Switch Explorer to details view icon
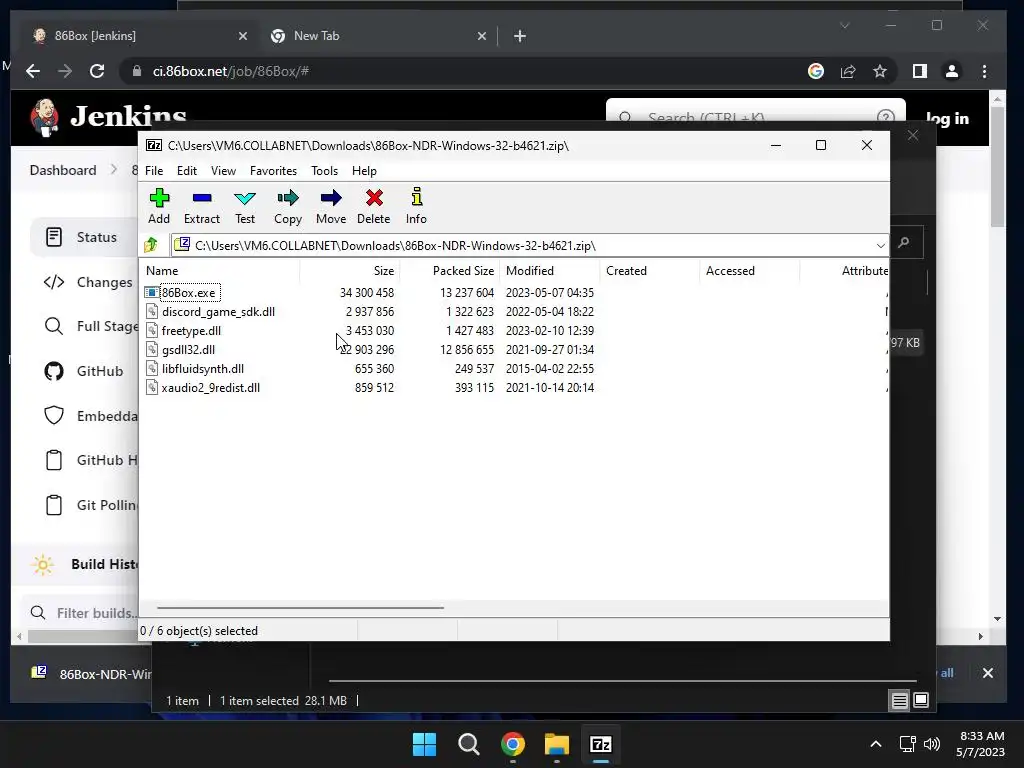 pyautogui.click(x=899, y=701)
